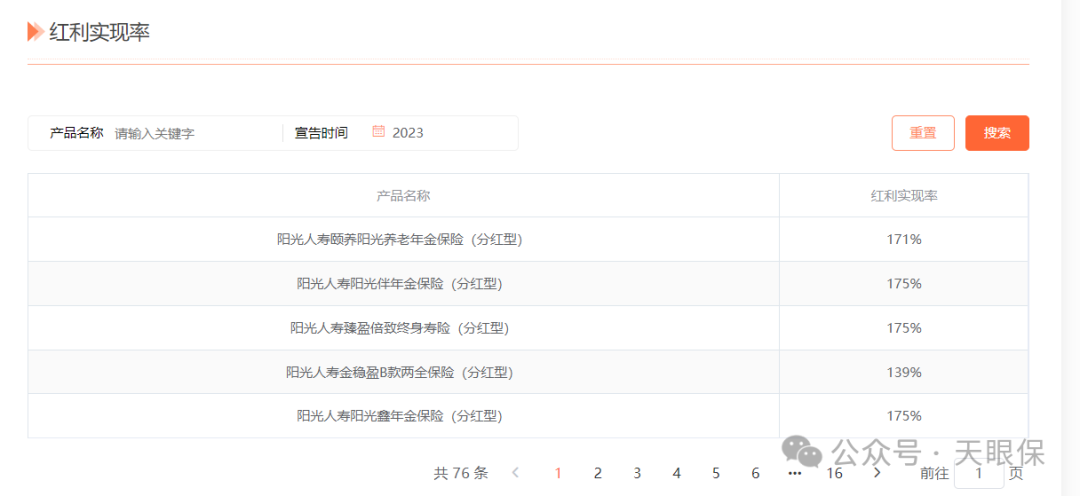Image resolution: width=1080 pixels, height=496 pixels.
Task: Click the pagination ellipsis to jump pages
Action: pos(795,473)
